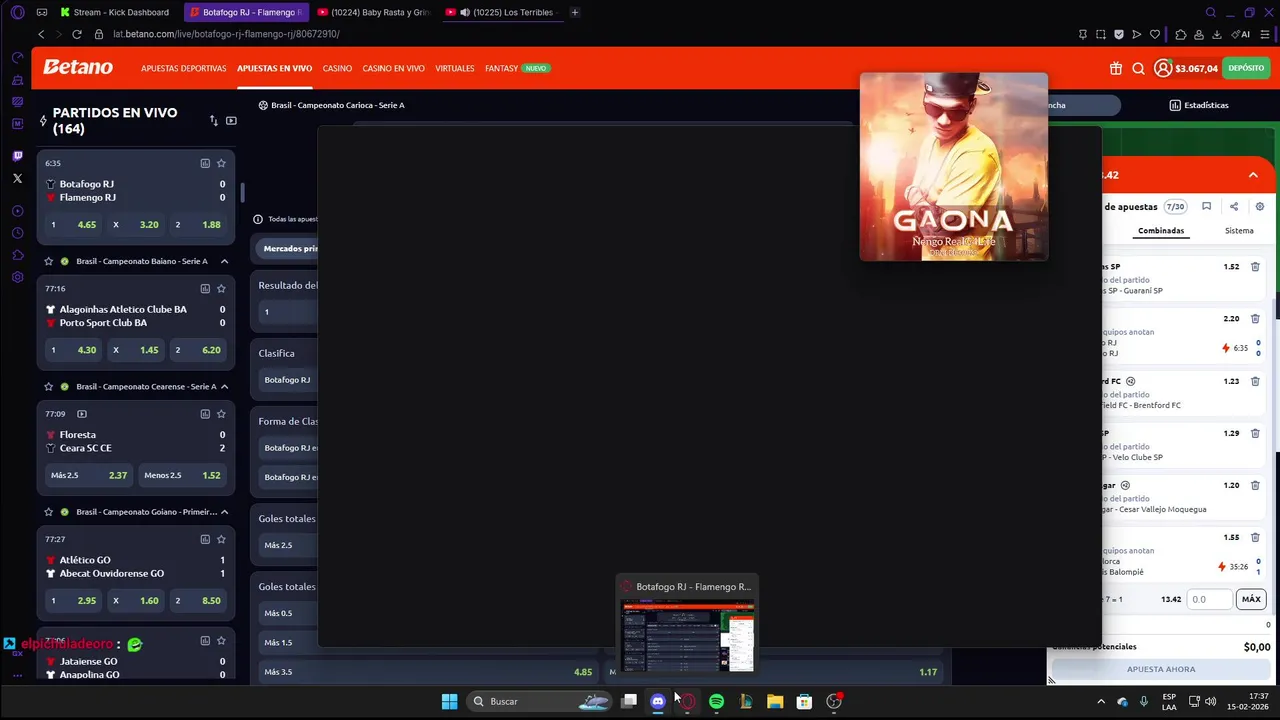Delete the 2.20 bet selection

coord(1255,319)
